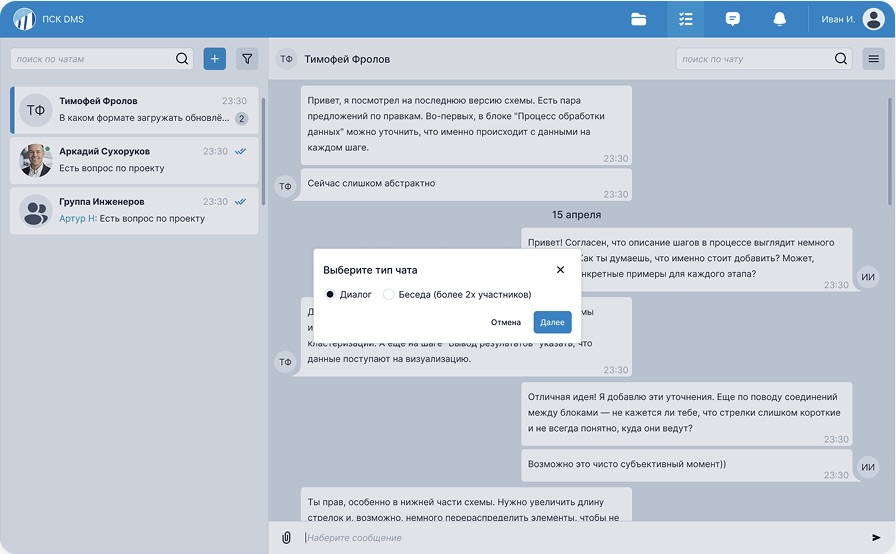Screen dimensions: 896x554
Task: Open the Аркадий Сухоруков conversation
Action: pos(134,160)
